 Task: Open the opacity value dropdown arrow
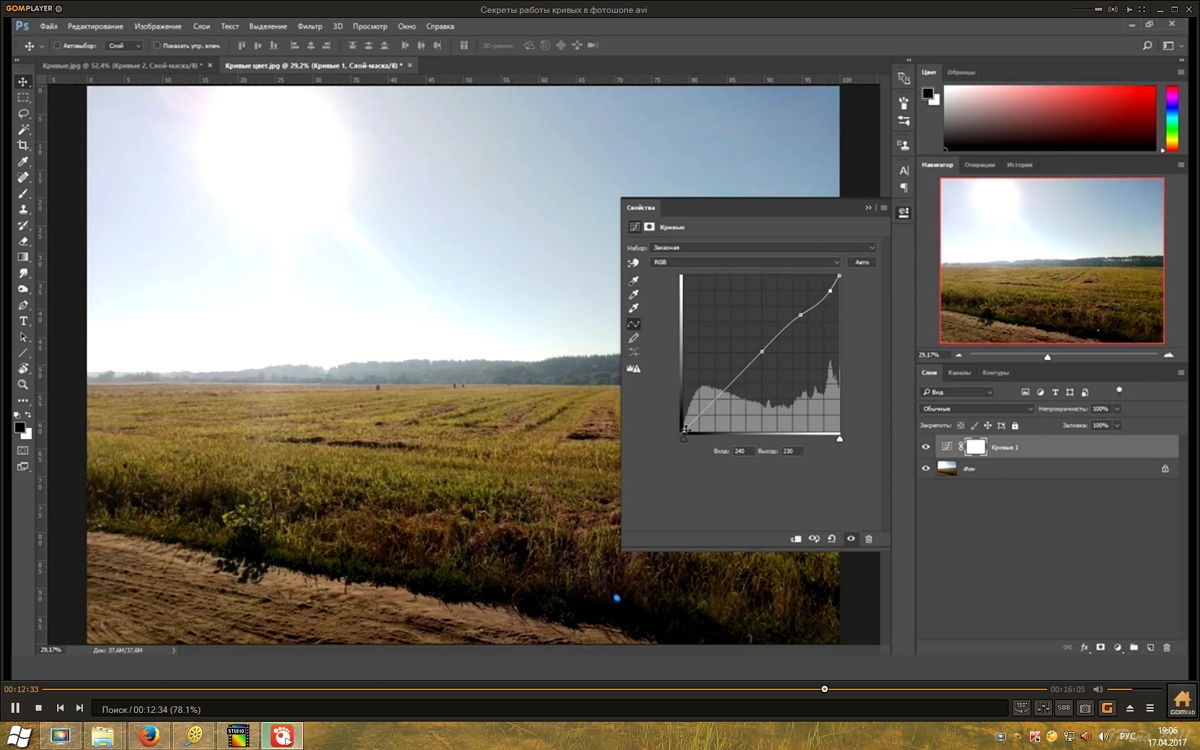point(1117,409)
